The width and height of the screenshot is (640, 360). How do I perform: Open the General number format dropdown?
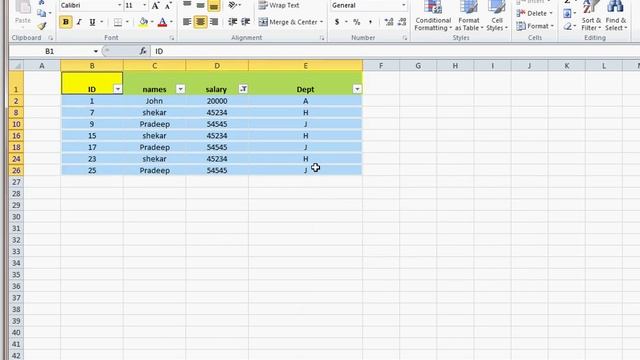pos(404,5)
